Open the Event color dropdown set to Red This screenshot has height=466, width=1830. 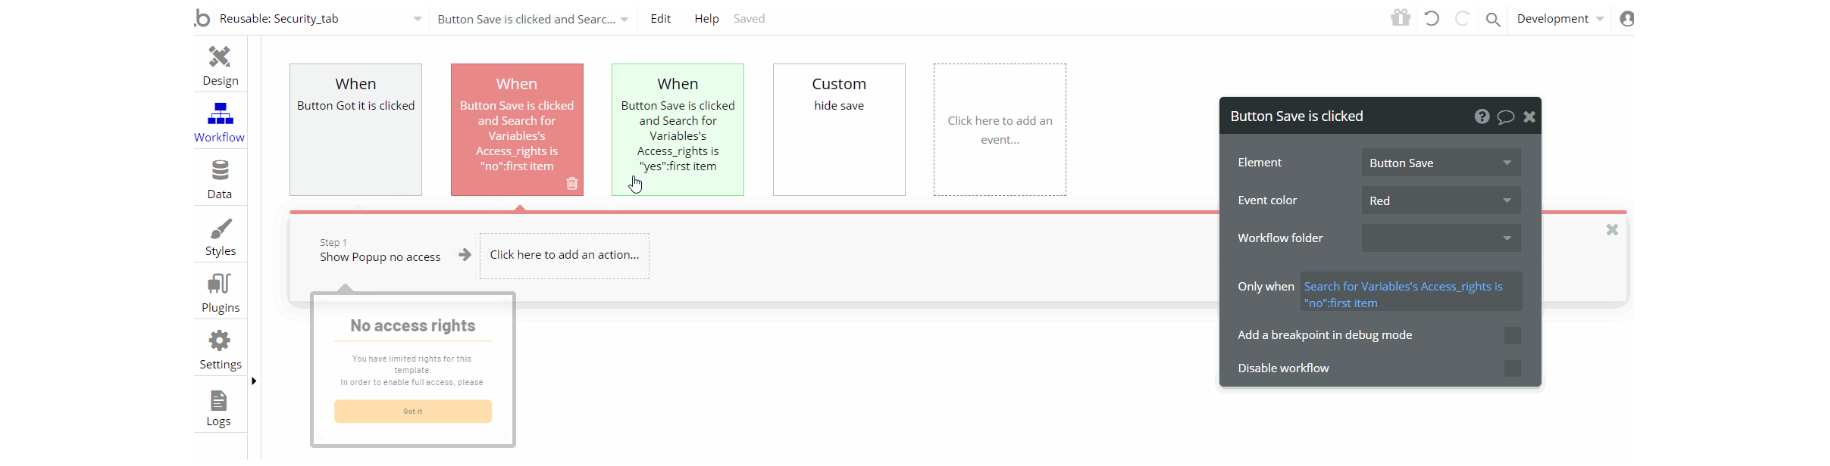[1441, 201]
